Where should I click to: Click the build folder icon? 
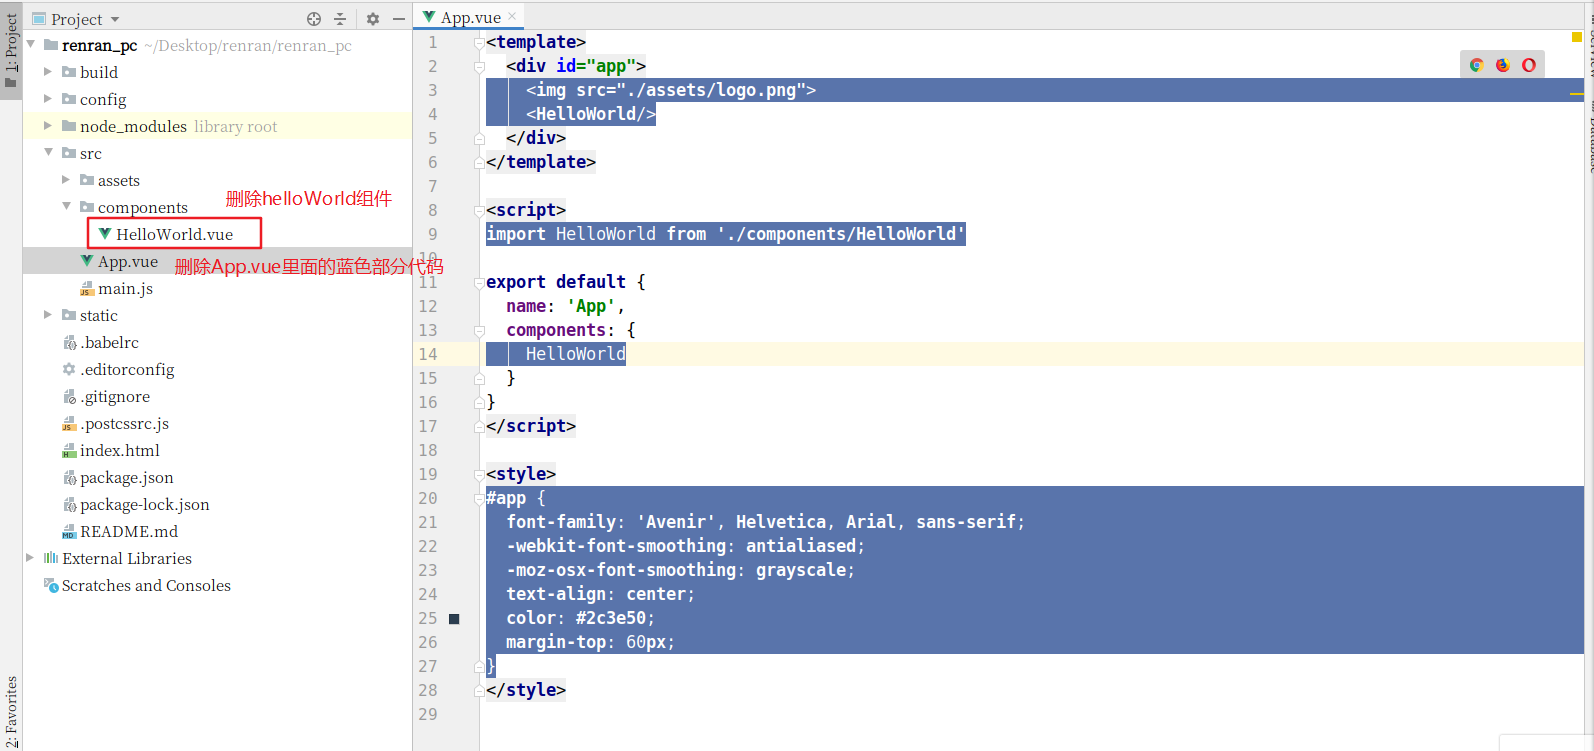pos(69,72)
